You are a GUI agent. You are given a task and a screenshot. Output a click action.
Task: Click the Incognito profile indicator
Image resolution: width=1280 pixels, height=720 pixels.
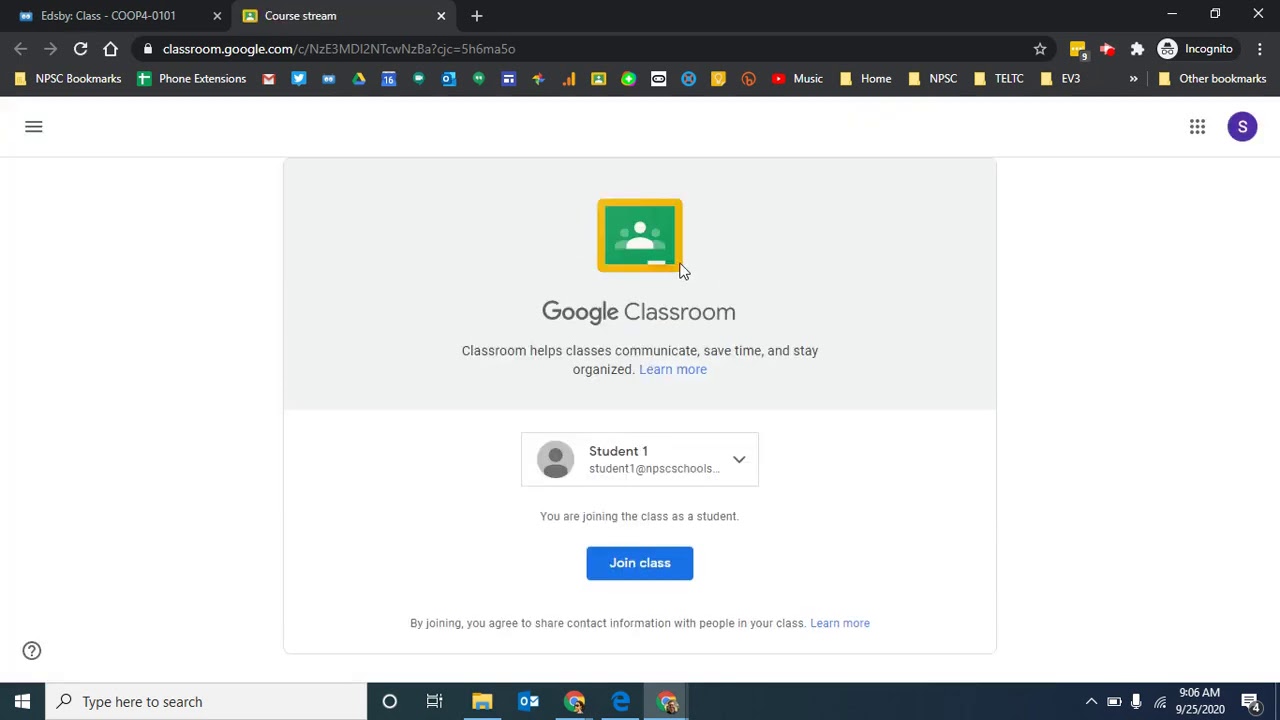(x=1196, y=48)
